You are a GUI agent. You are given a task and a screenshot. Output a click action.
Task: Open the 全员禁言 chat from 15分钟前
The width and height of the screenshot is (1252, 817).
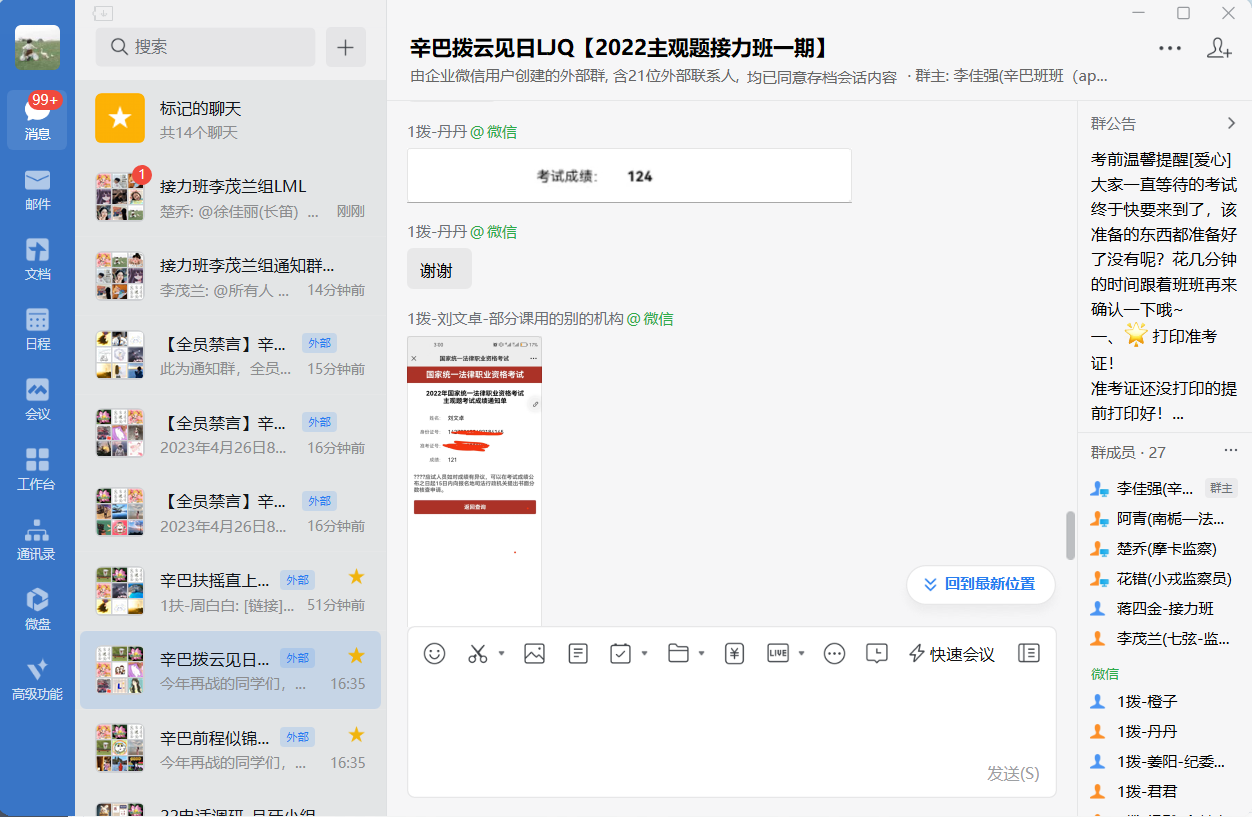point(230,355)
